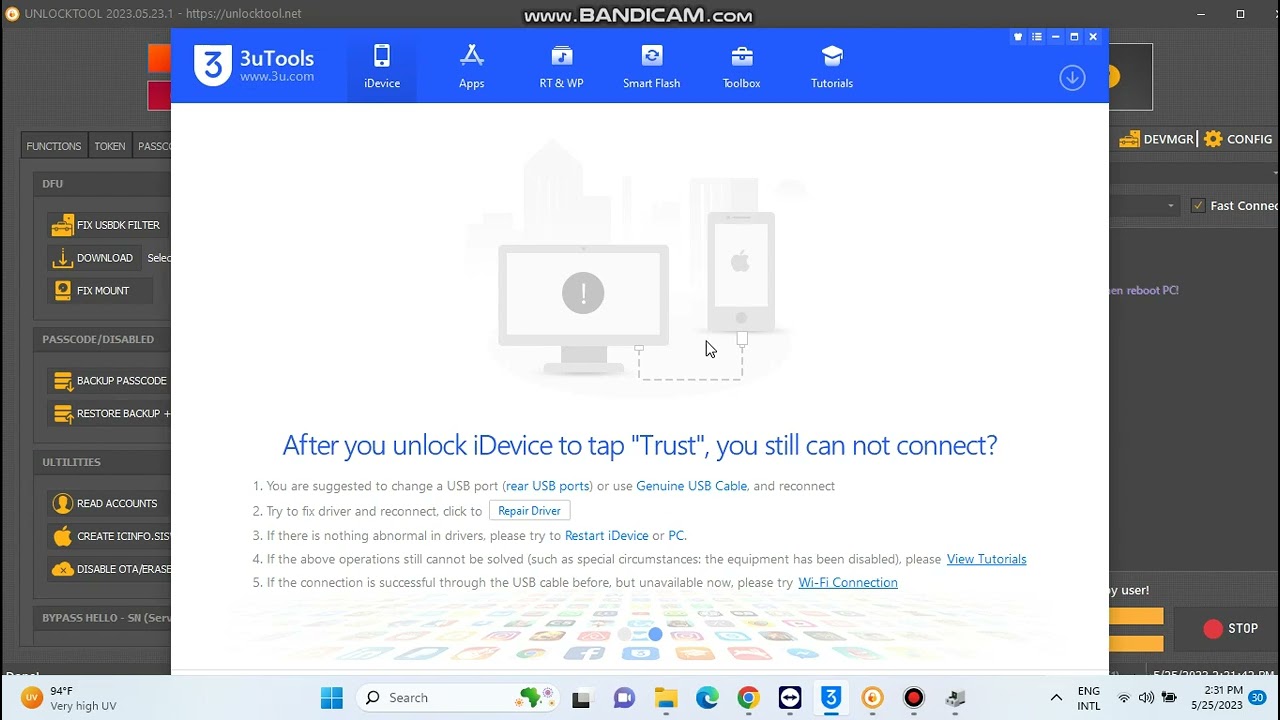Open the Chat camera app on taskbar
The image size is (1280, 720).
[624, 698]
